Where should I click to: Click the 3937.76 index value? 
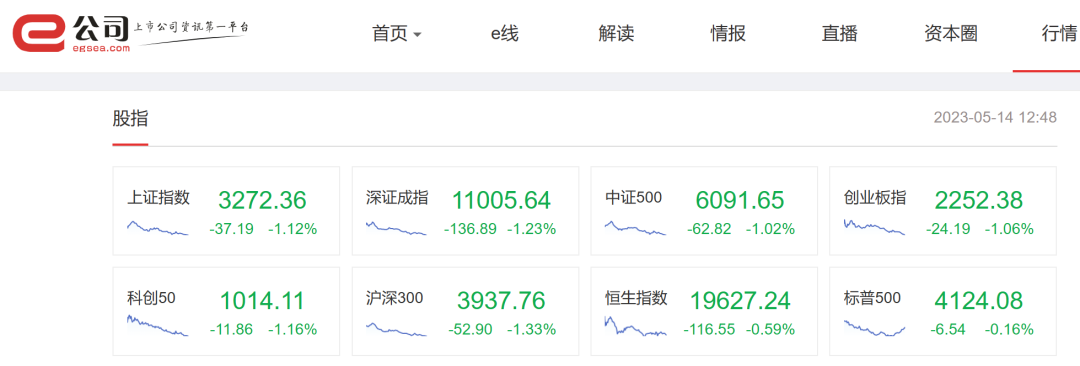coord(501,301)
